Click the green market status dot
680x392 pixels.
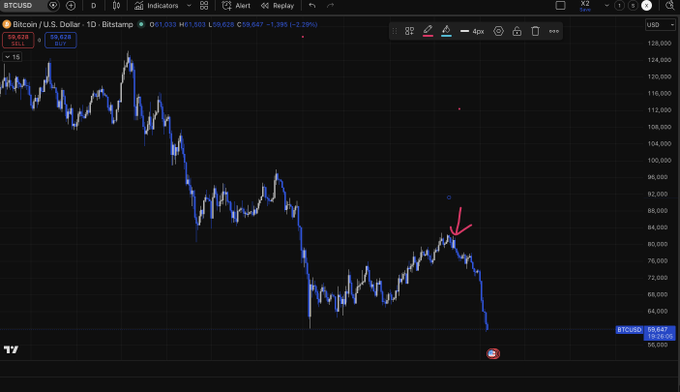click(141, 24)
